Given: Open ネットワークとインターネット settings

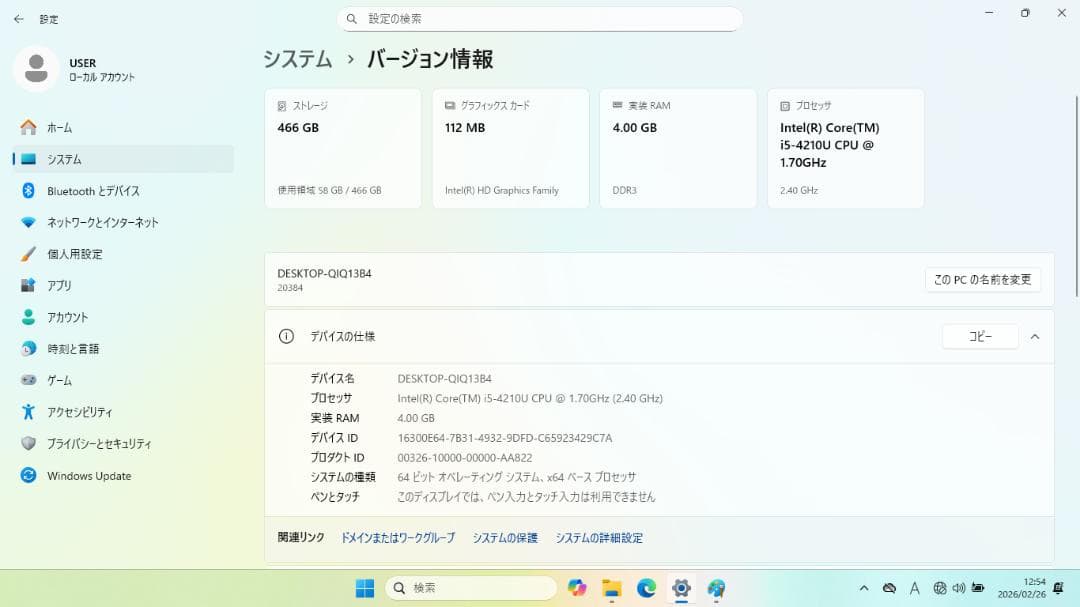Looking at the screenshot, I should pos(123,223).
